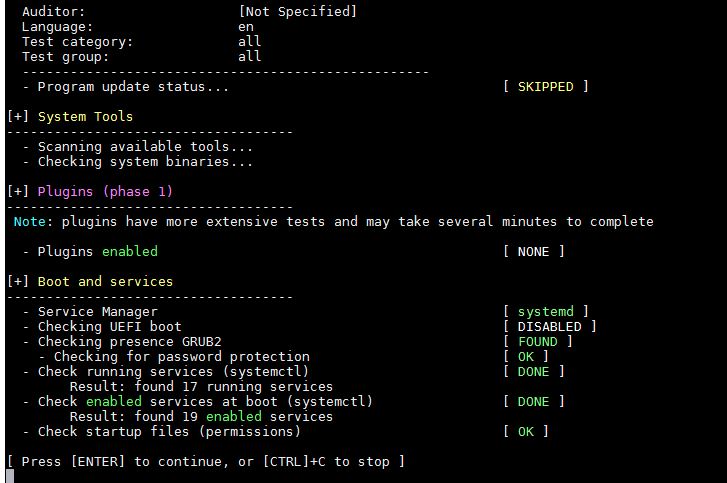Click the [+] marker beside System Tools

(x=18, y=117)
